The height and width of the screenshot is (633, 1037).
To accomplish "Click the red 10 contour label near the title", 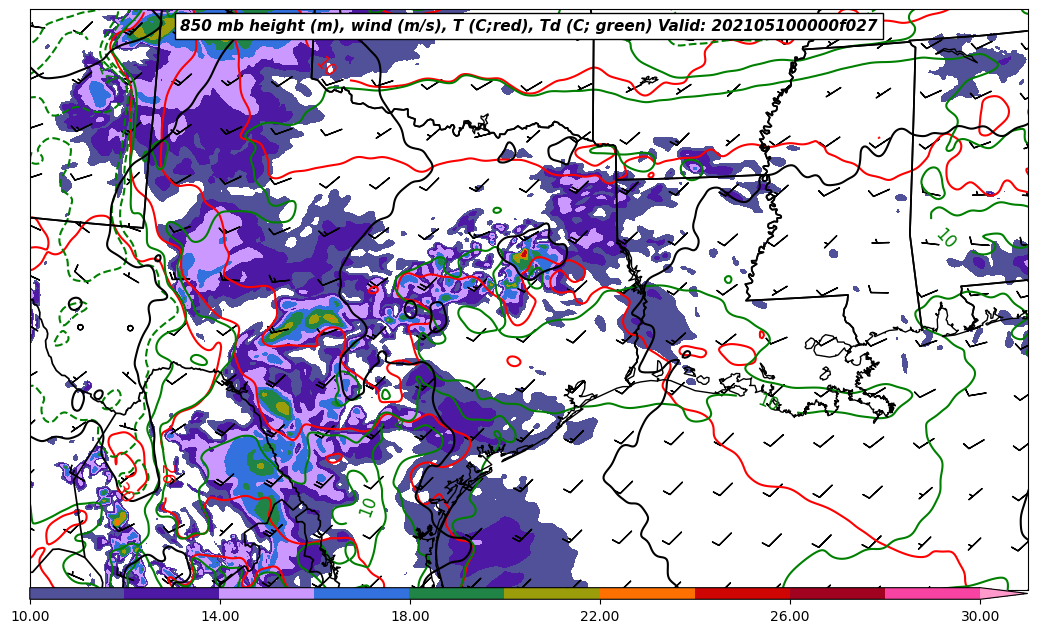I will 327,65.
